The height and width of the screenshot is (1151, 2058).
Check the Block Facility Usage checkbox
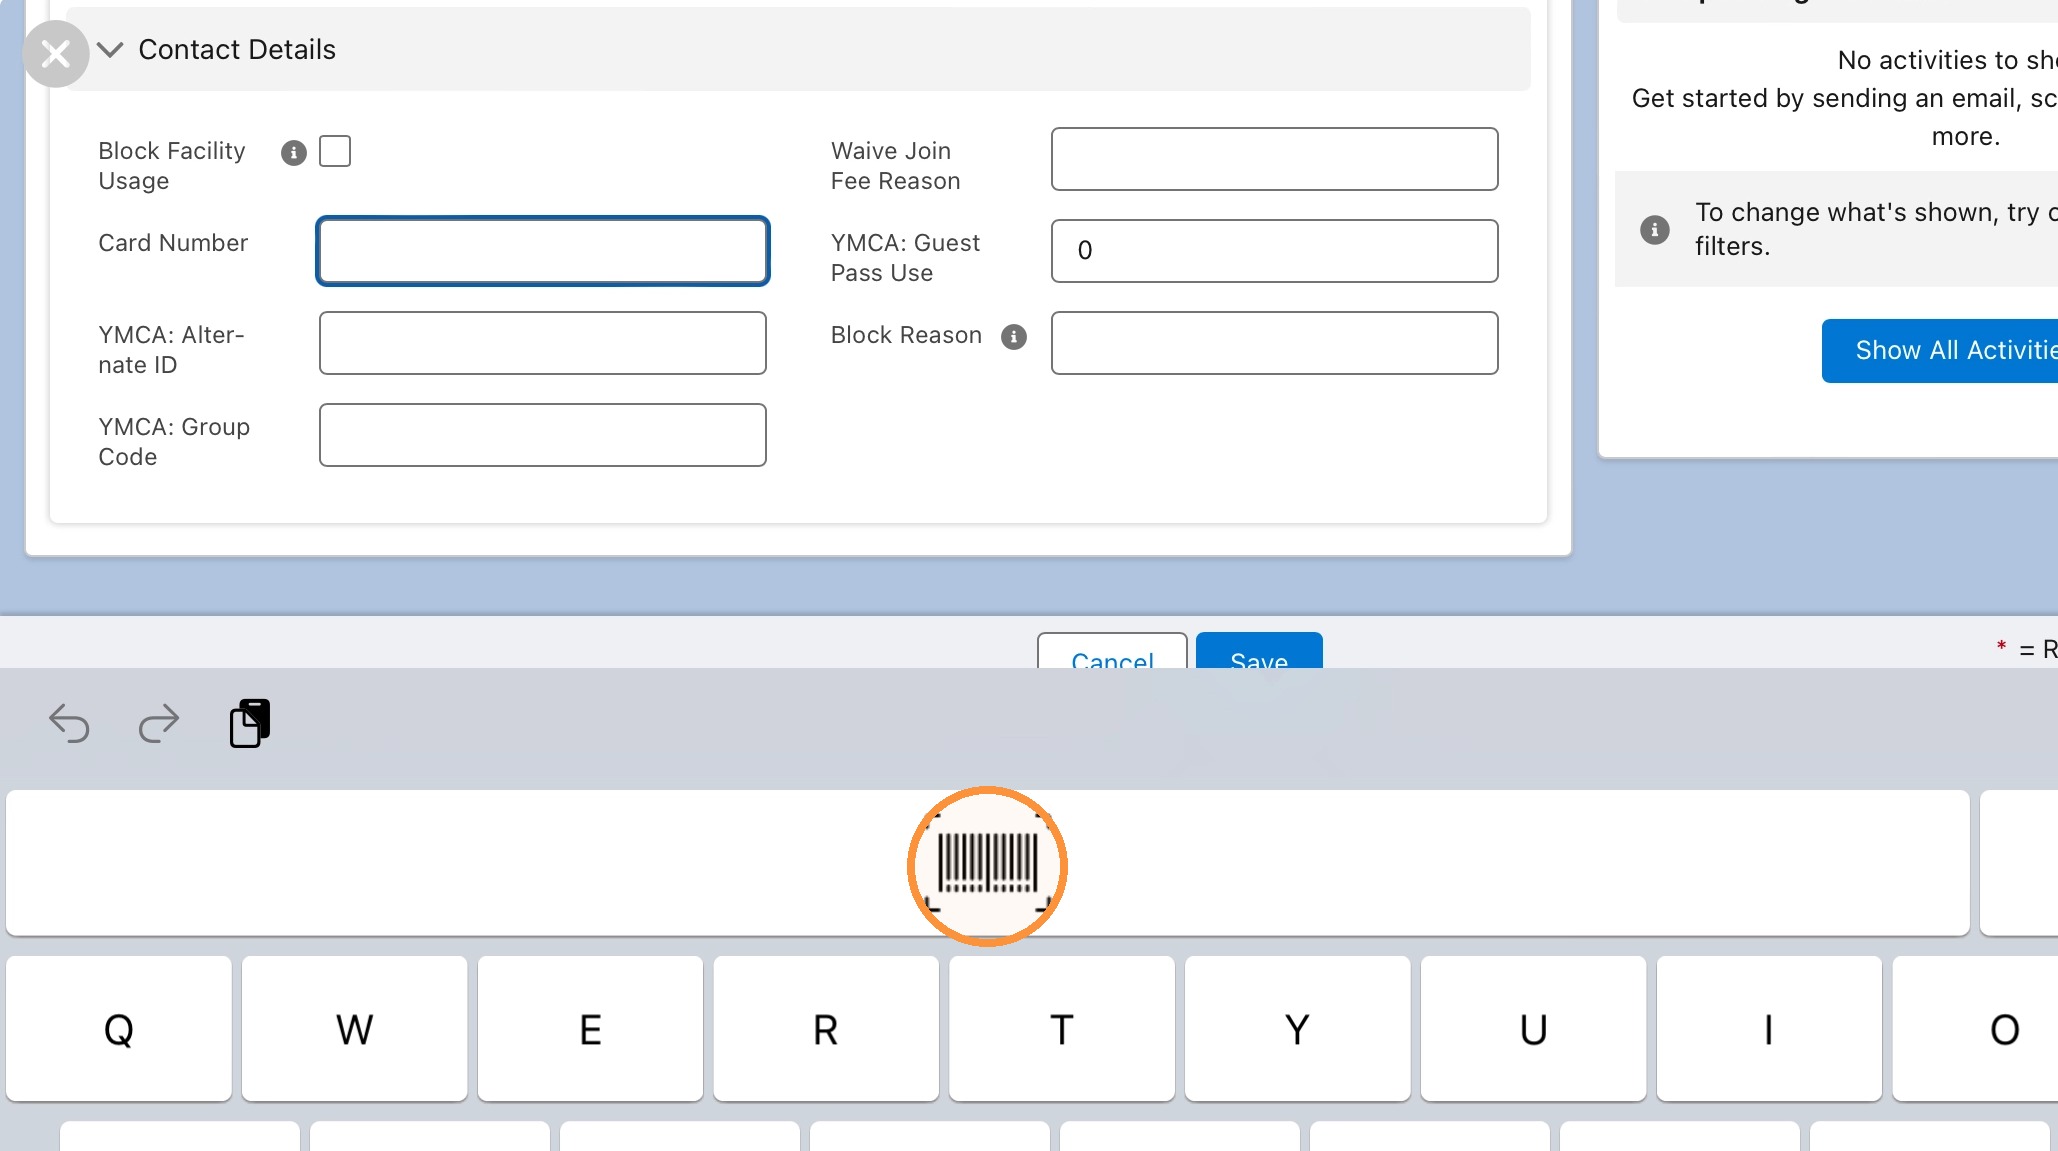(335, 151)
